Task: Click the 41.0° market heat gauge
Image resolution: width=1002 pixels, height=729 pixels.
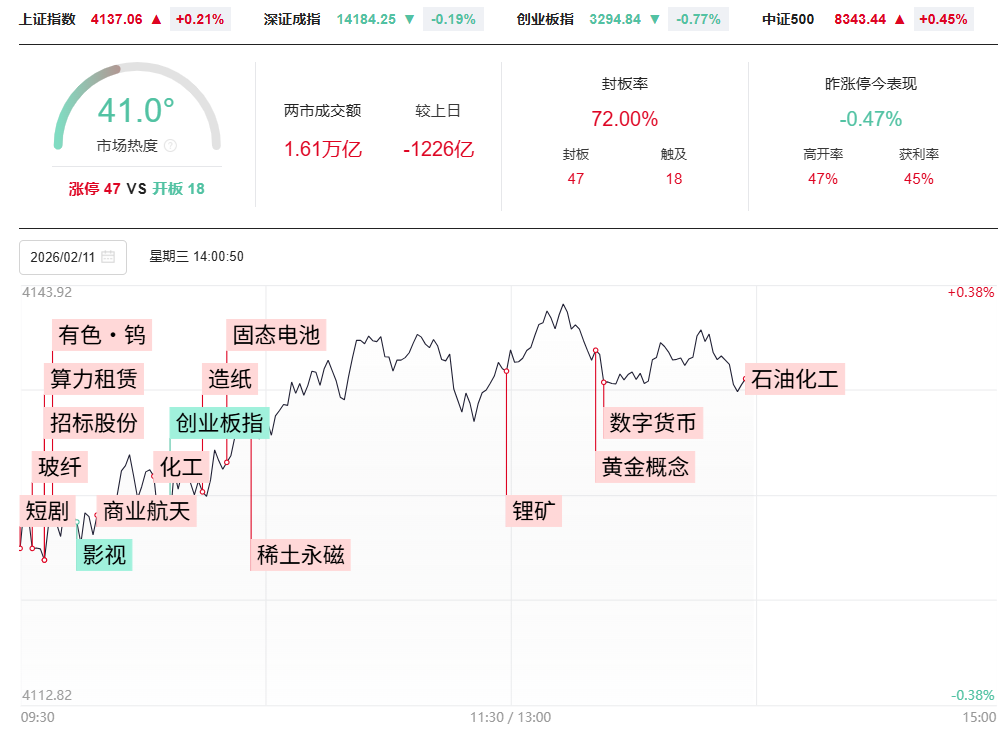Action: click(x=136, y=110)
